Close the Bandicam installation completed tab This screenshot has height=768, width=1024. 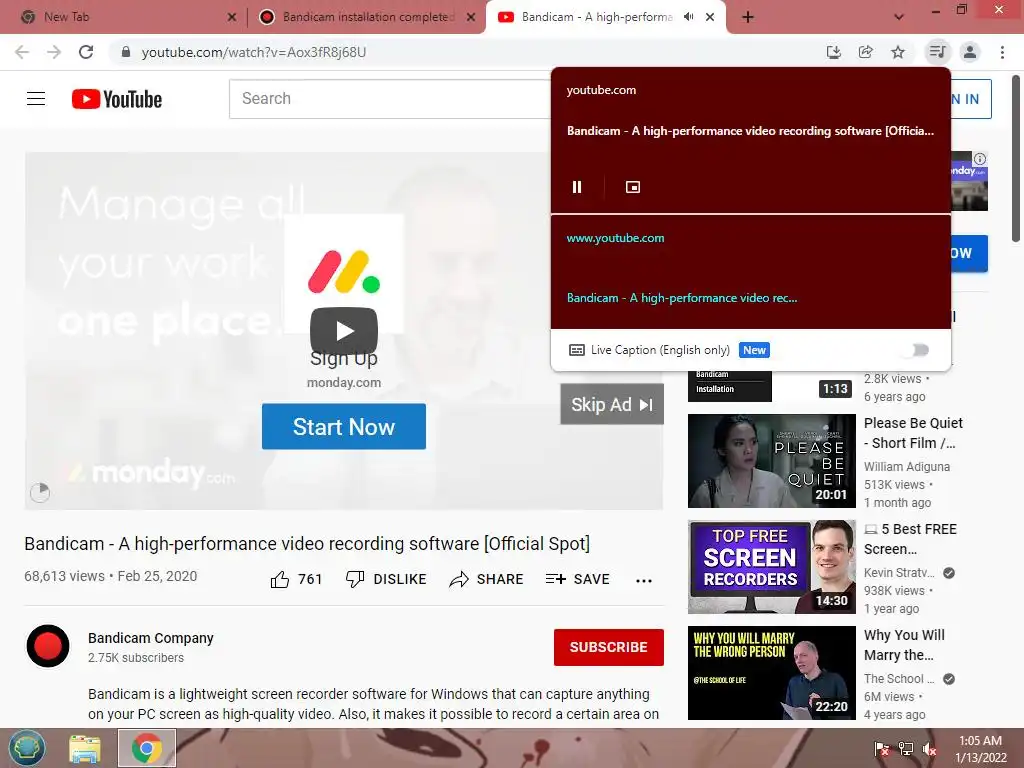471,18
